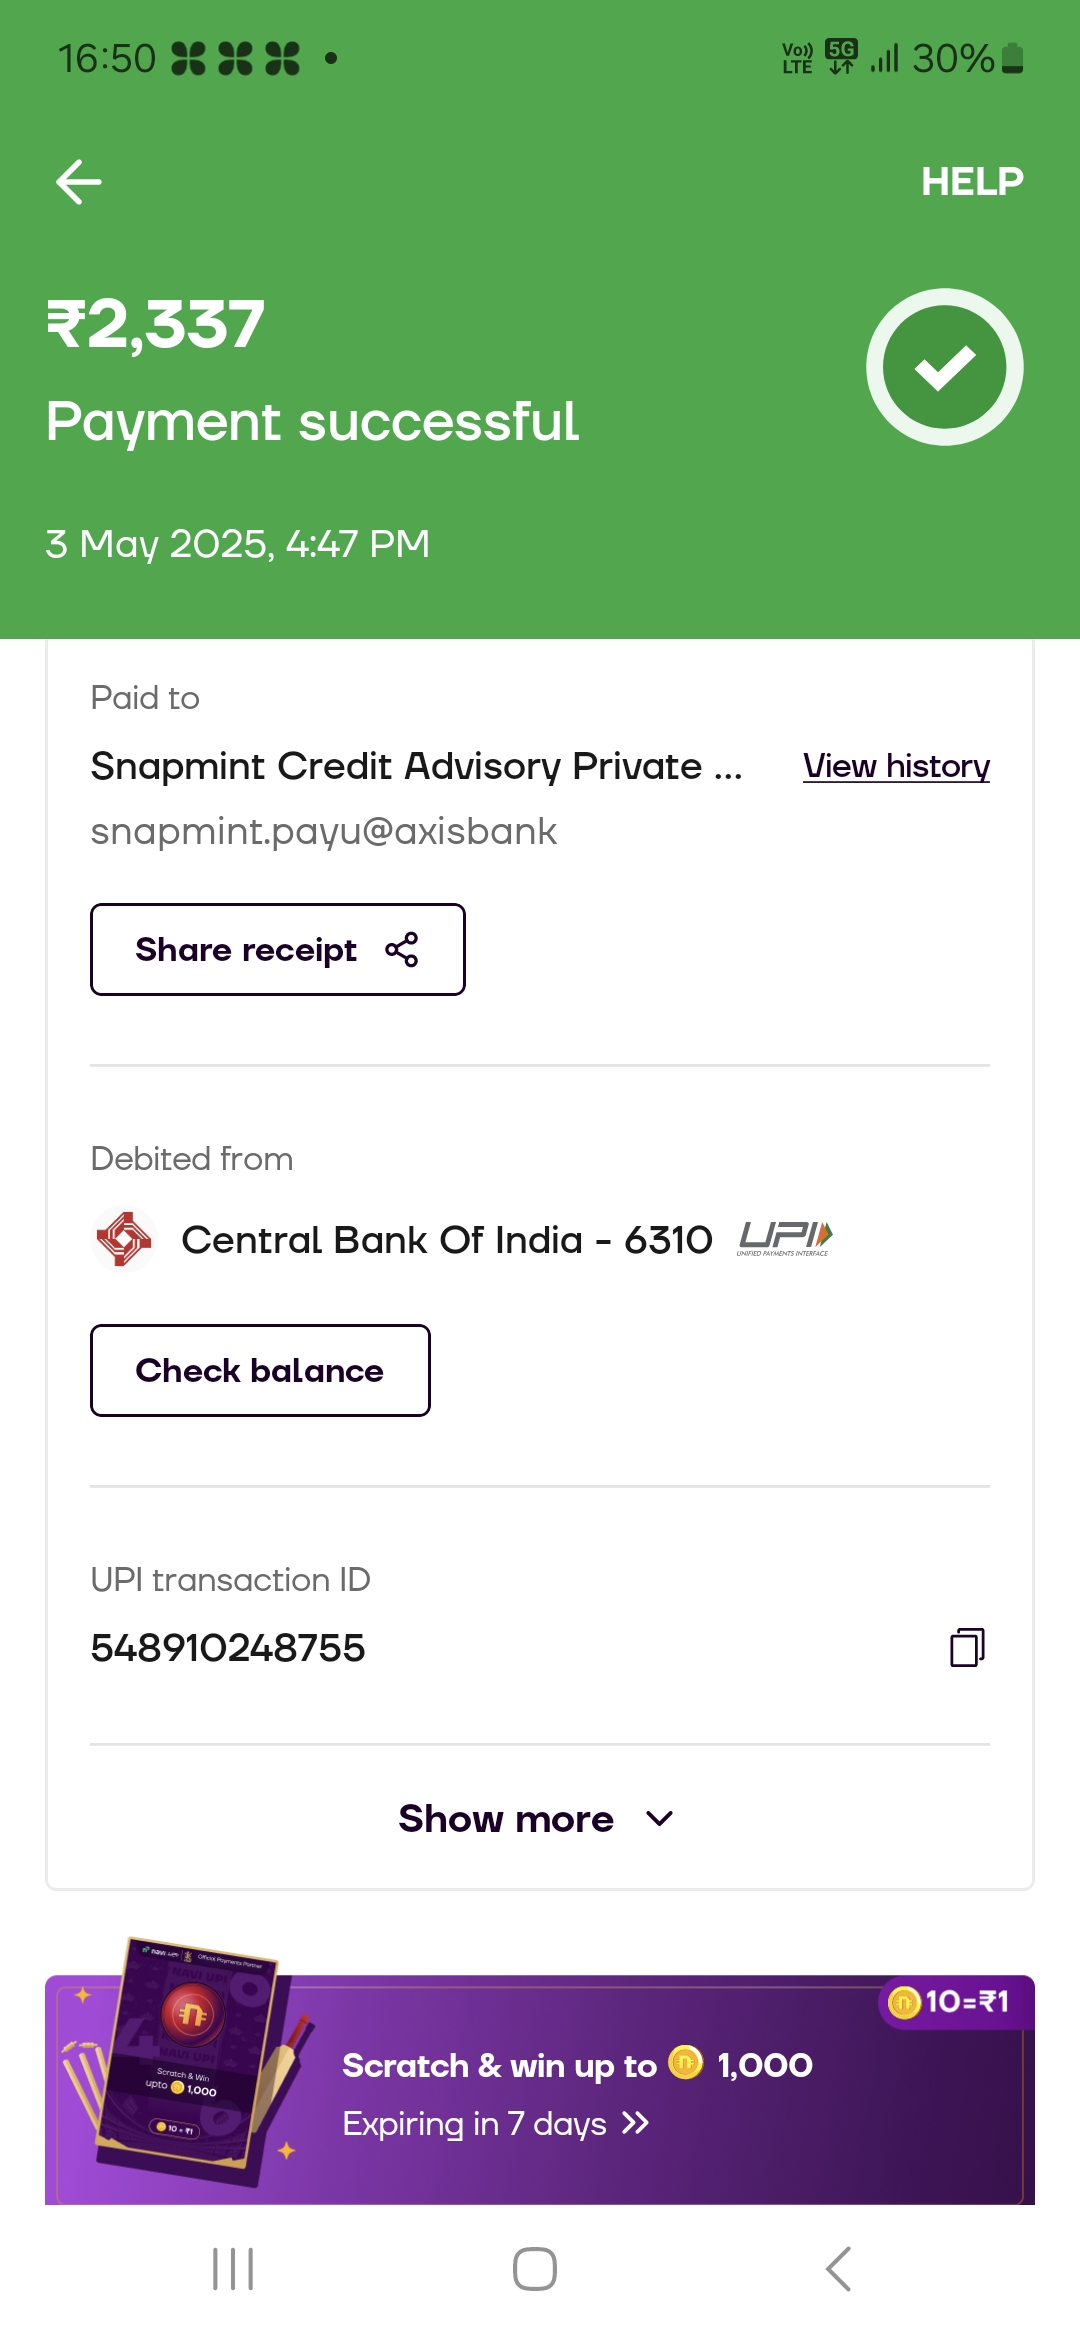The image size is (1080, 2340).
Task: Tap the back arrow in header
Action: [79, 182]
